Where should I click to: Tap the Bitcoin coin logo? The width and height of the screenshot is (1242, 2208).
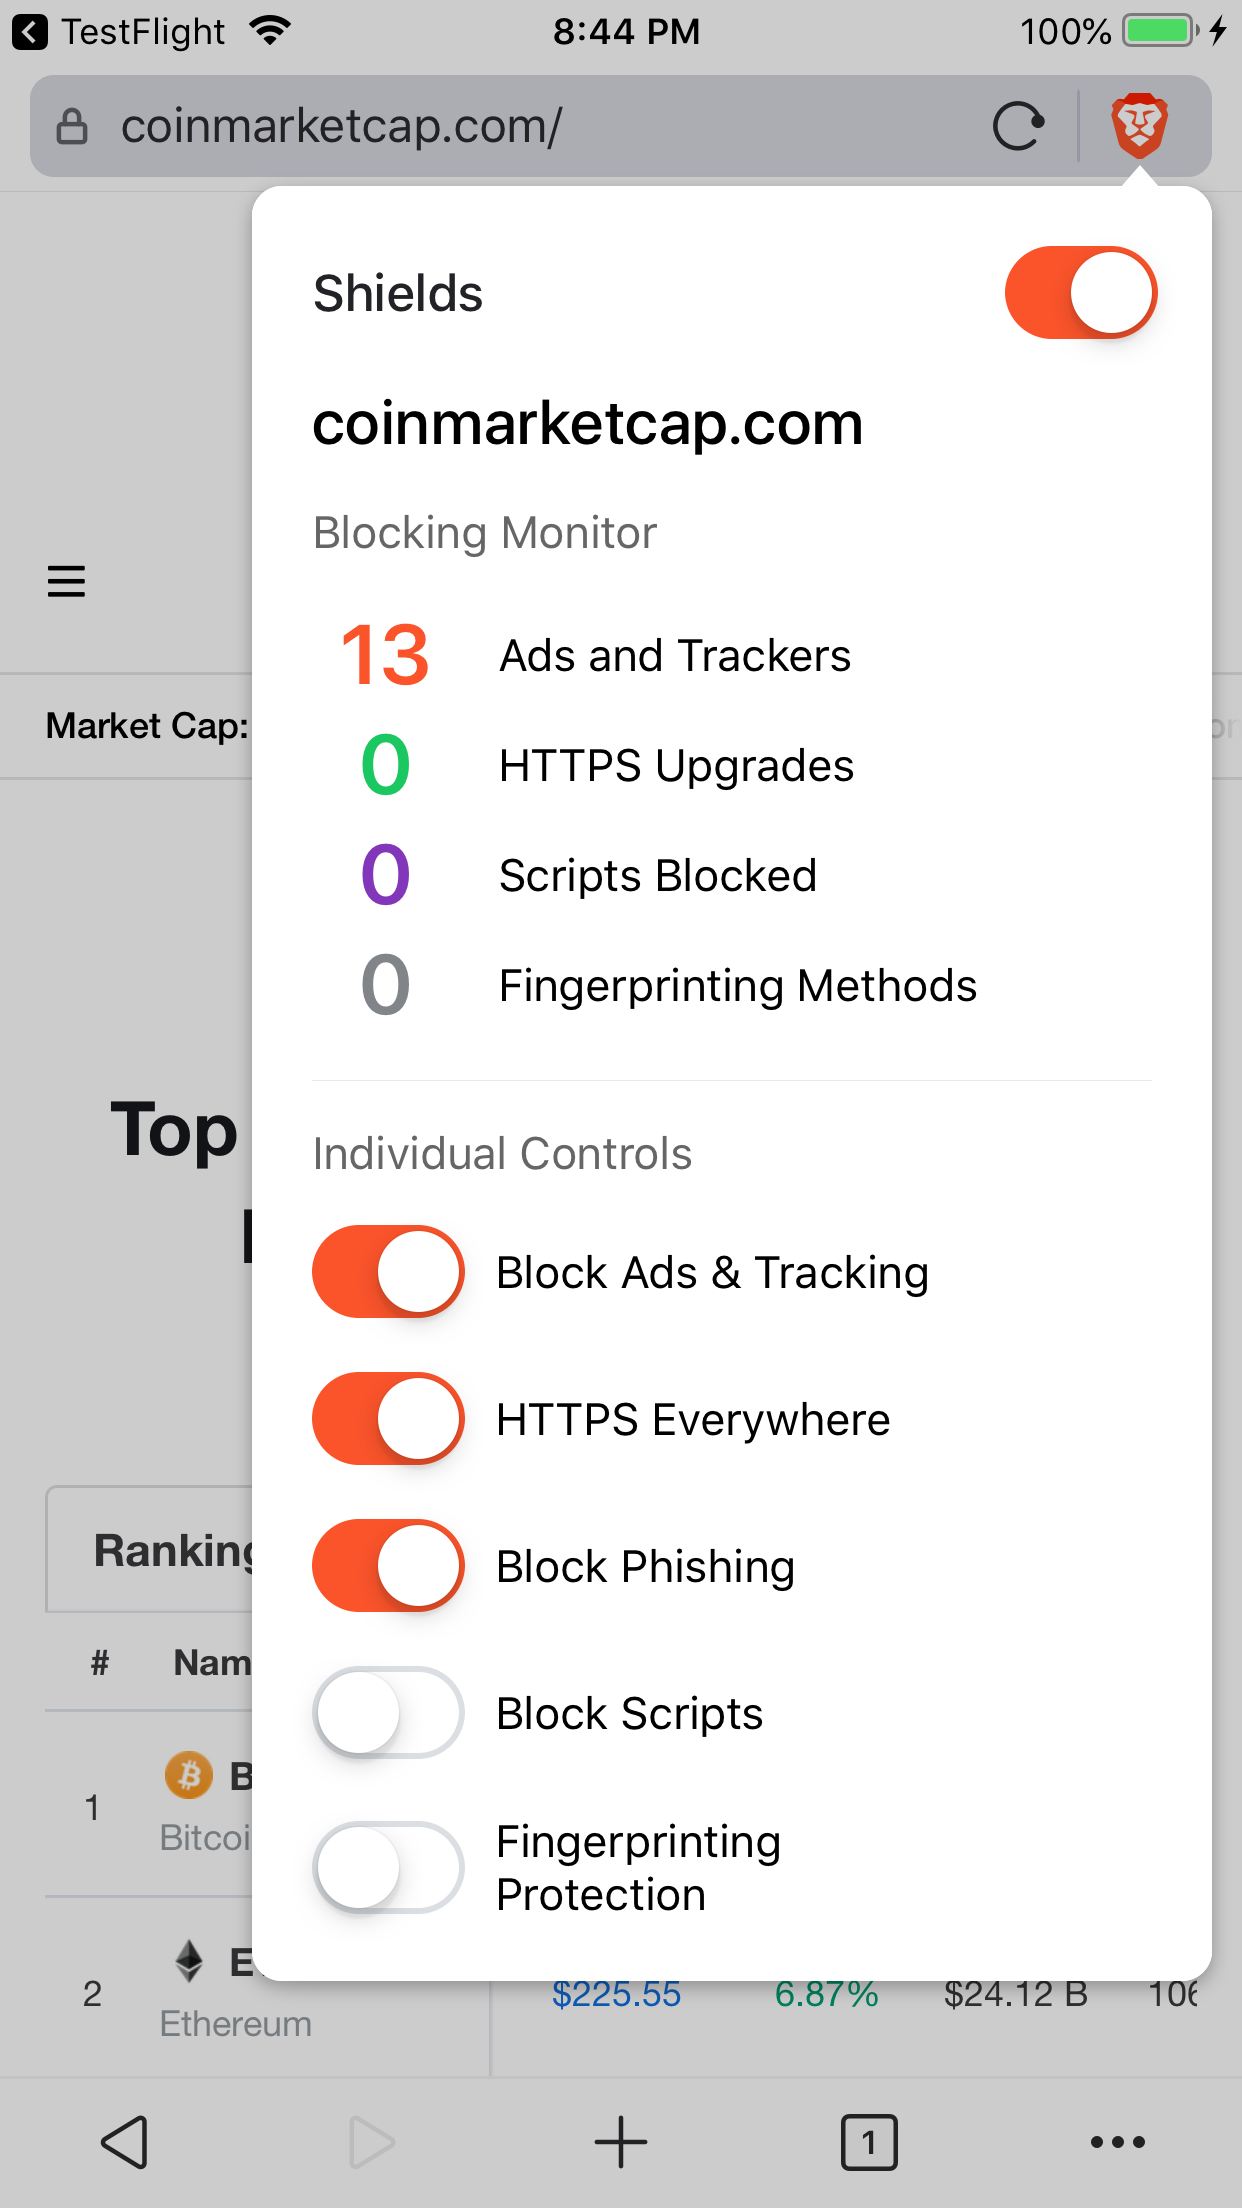[189, 1776]
